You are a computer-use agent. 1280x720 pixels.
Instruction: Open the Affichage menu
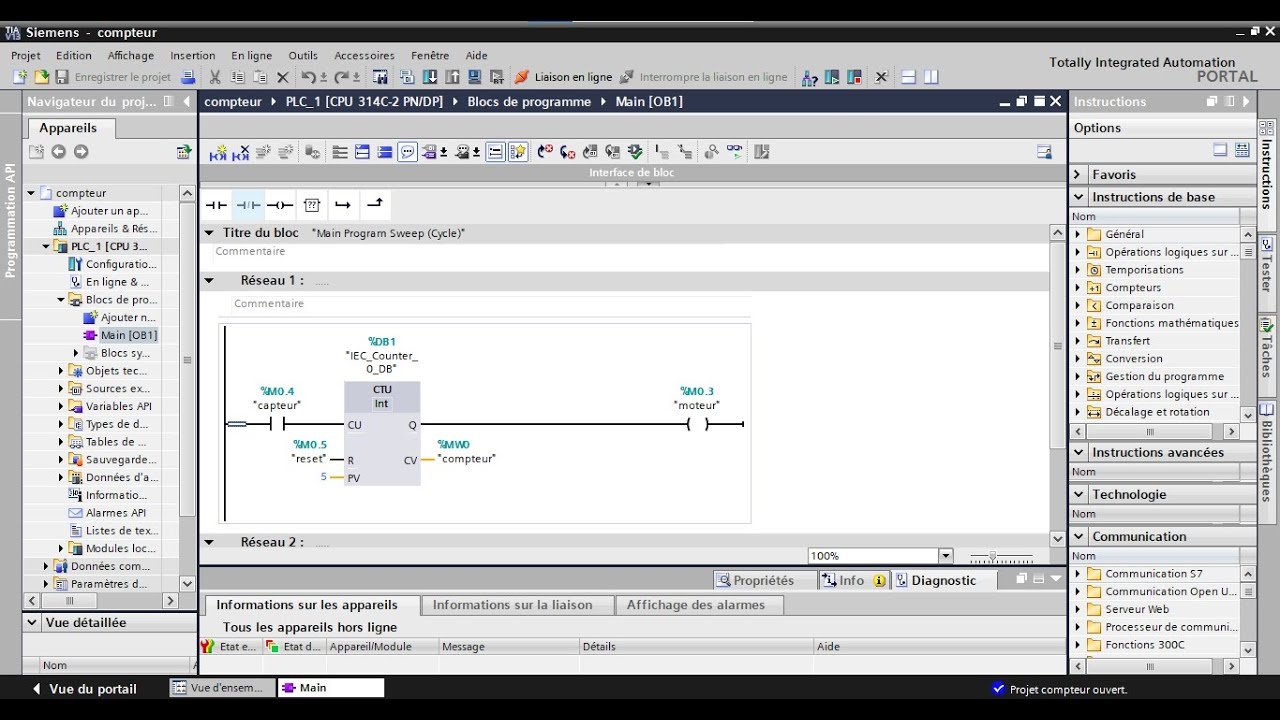pyautogui.click(x=131, y=56)
